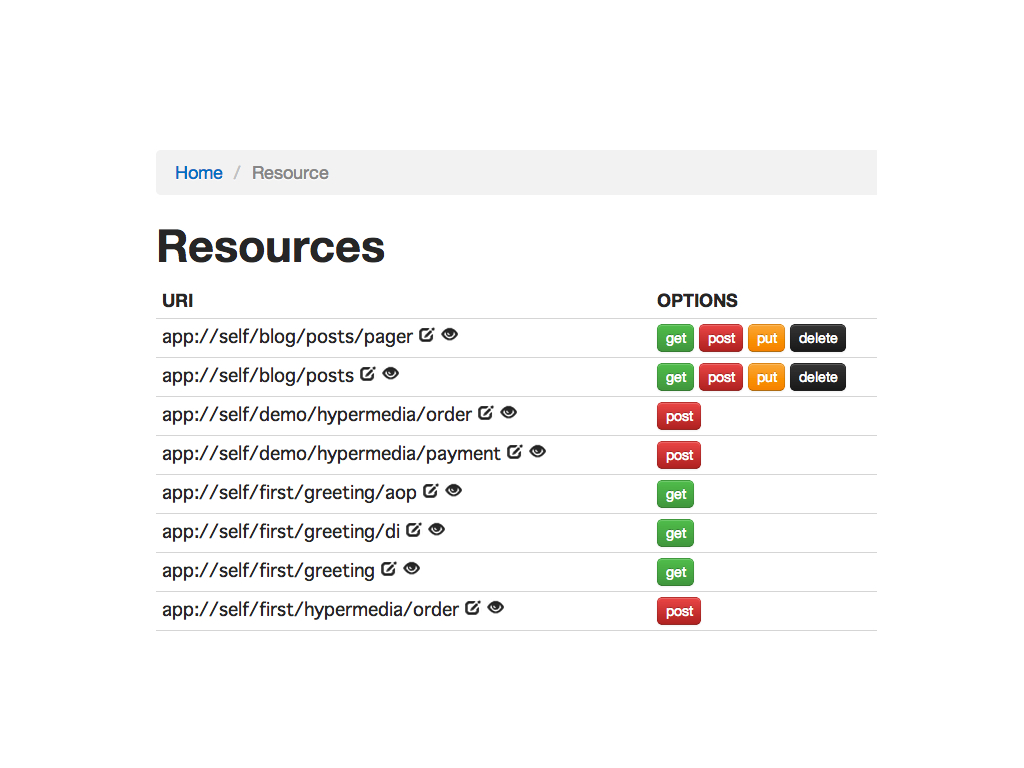Edit icon for first/hypermedia/order resource
This screenshot has width=1024, height=768.
tap(473, 608)
